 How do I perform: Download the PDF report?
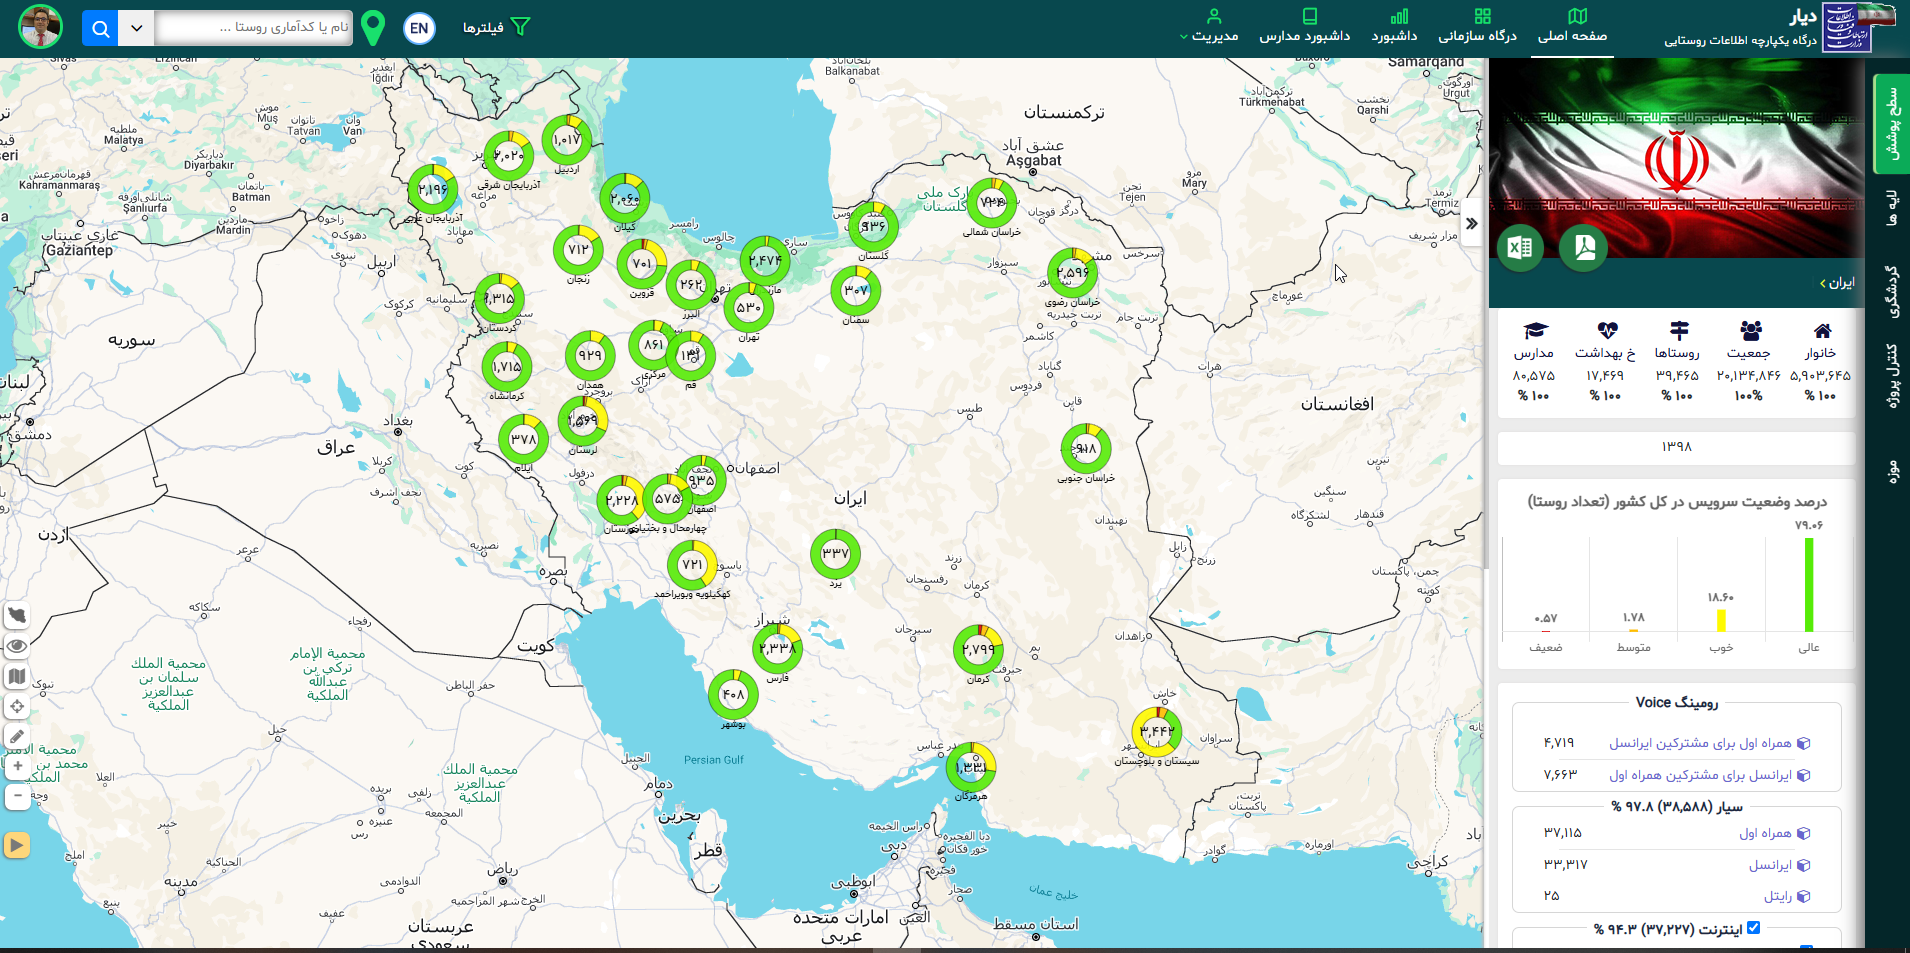[1584, 247]
